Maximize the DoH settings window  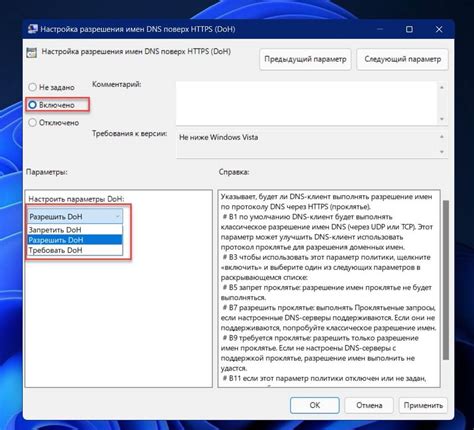tap(409, 29)
